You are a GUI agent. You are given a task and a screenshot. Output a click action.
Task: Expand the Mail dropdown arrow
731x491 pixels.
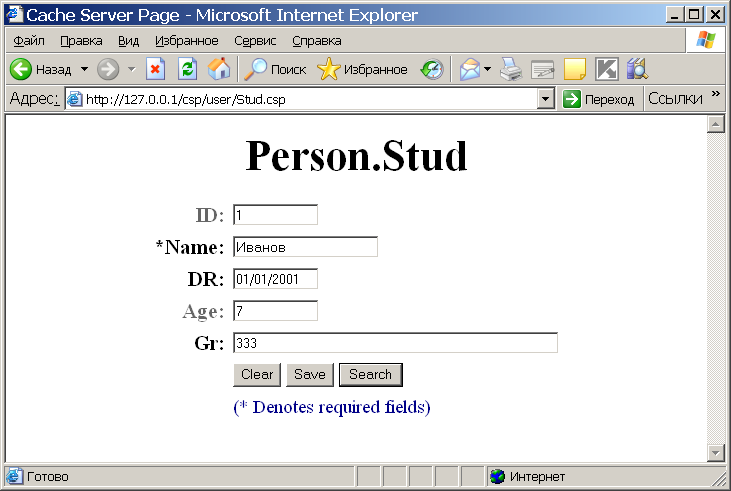click(488, 69)
